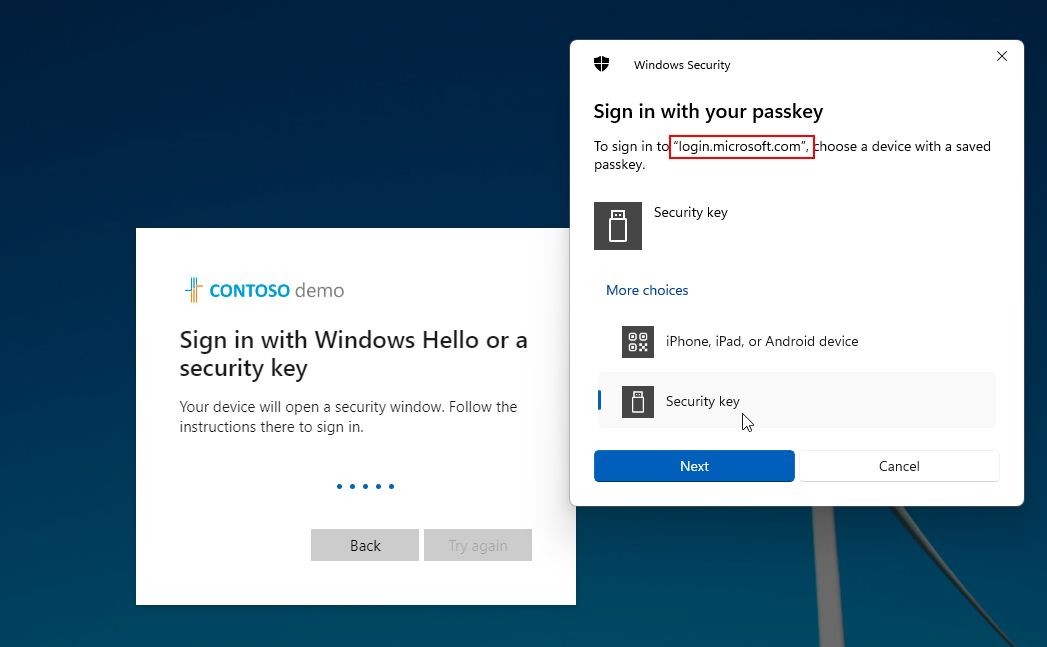Click the security window instructions text
Image resolution: width=1047 pixels, height=647 pixels.
point(348,417)
